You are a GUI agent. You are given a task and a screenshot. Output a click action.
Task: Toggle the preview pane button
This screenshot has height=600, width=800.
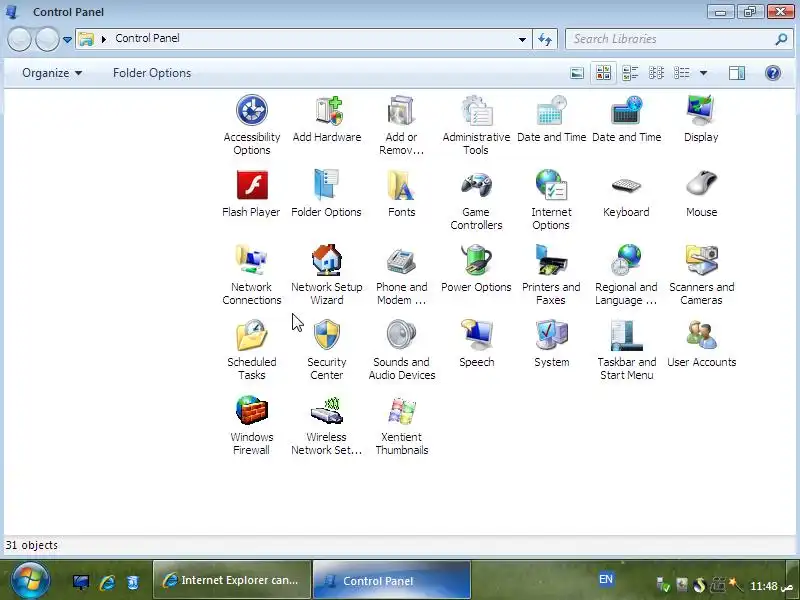737,73
